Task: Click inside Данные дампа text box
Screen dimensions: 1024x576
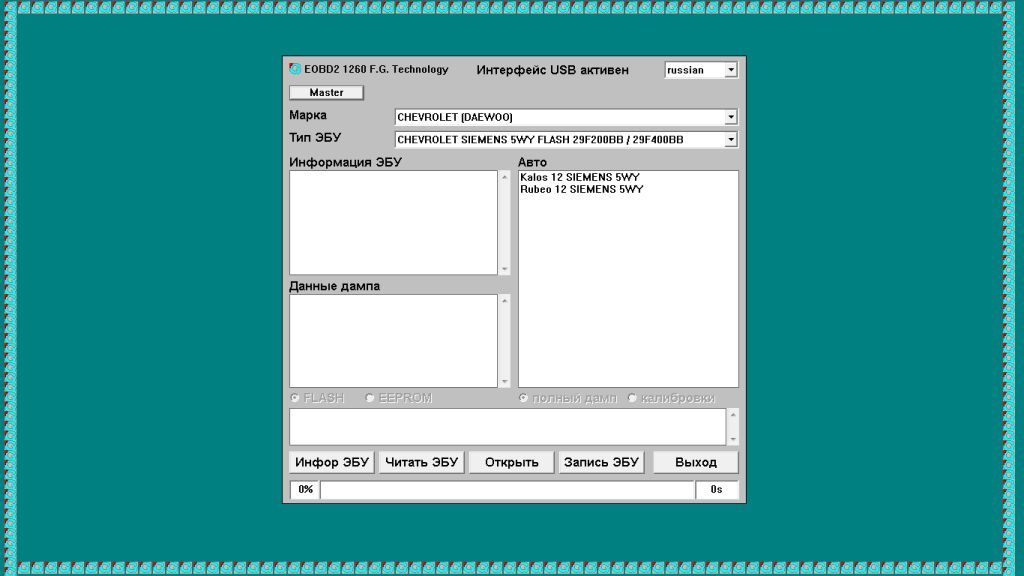Action: click(393, 341)
